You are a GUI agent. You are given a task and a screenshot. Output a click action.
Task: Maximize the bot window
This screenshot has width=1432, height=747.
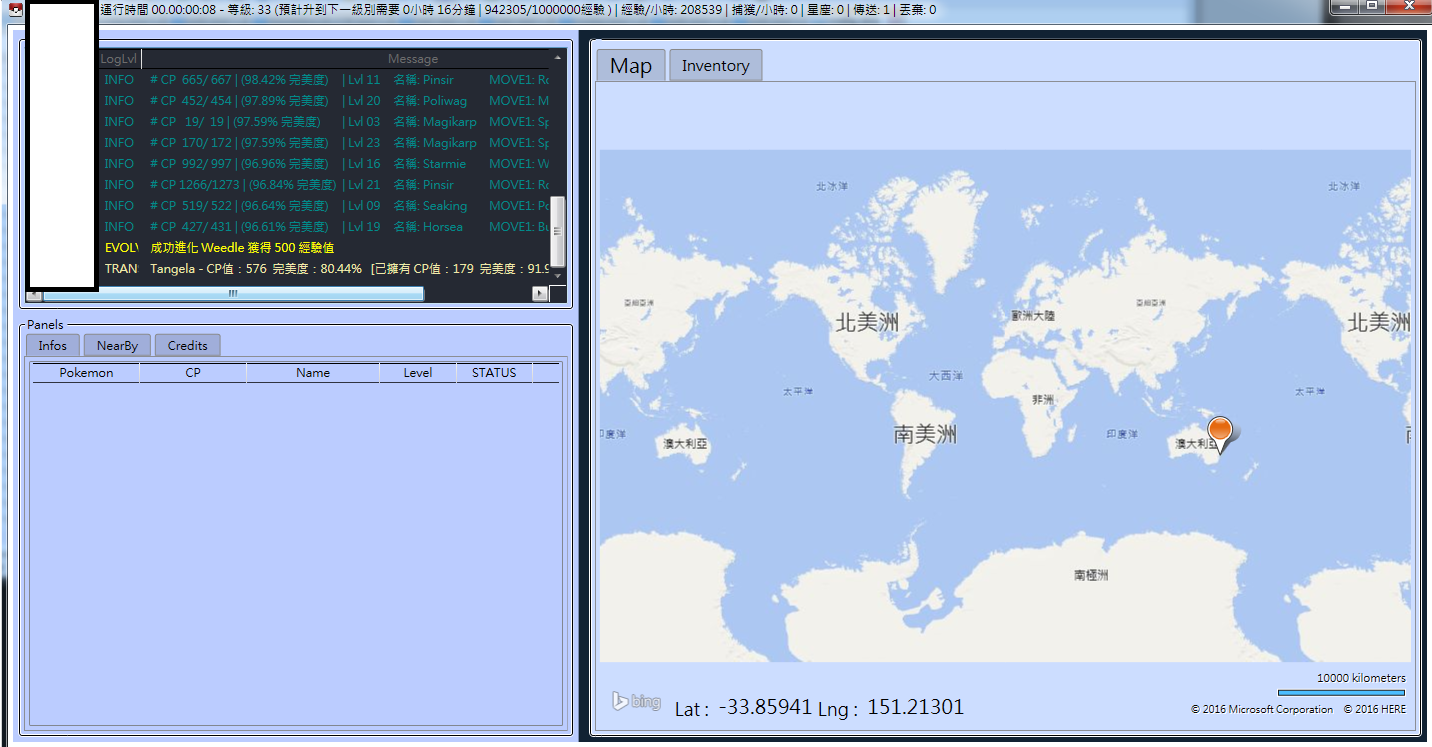point(1372,6)
